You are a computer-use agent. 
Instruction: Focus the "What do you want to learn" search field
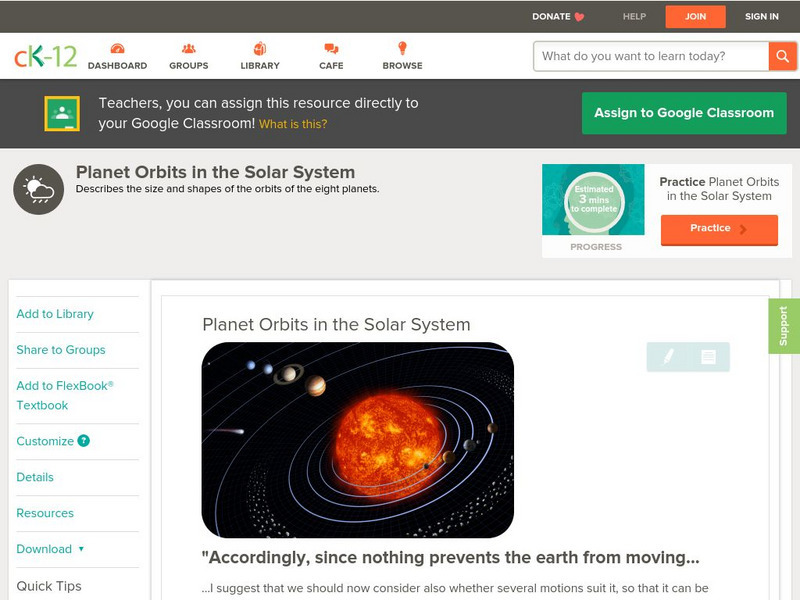click(x=650, y=56)
